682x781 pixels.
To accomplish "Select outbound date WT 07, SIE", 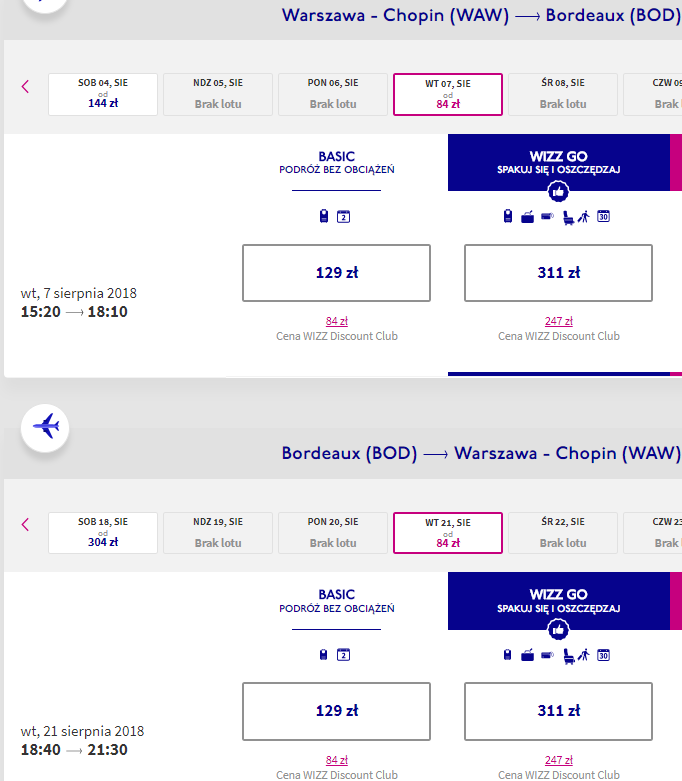I will tap(448, 94).
